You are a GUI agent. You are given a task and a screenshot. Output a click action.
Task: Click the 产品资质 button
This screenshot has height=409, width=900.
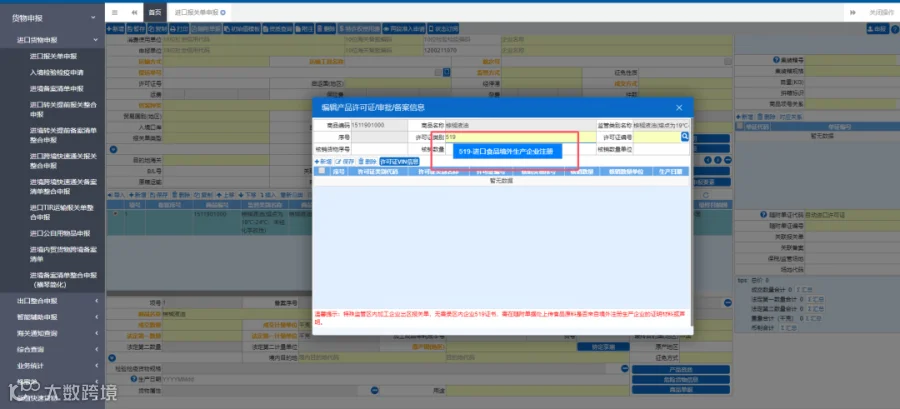680,369
